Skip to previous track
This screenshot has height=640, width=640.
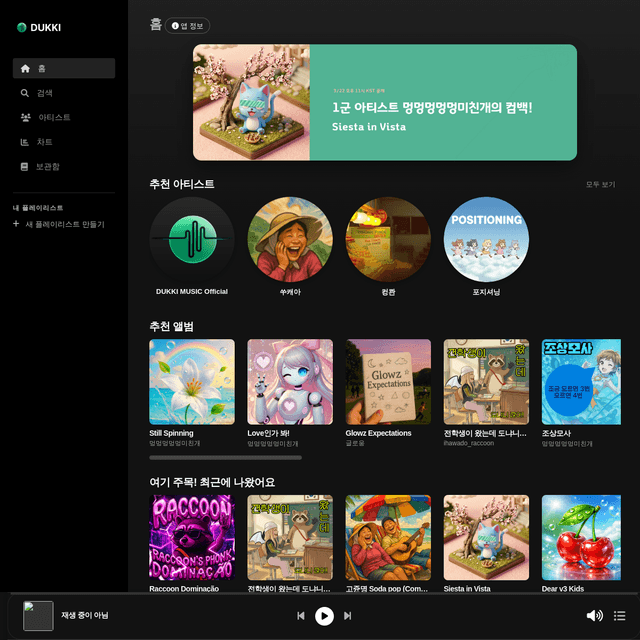coord(300,616)
